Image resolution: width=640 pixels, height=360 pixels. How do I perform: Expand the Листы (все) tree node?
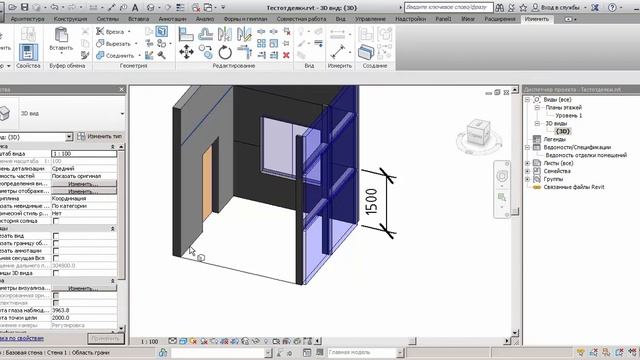pos(527,163)
